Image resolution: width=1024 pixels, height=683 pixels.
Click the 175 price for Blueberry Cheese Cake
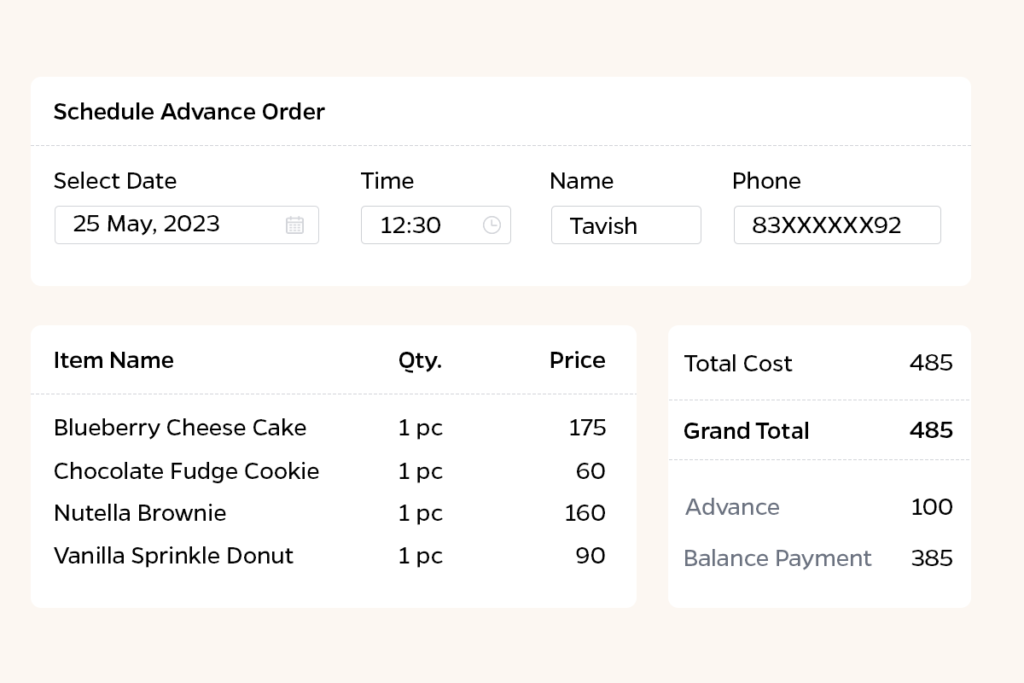coord(587,428)
